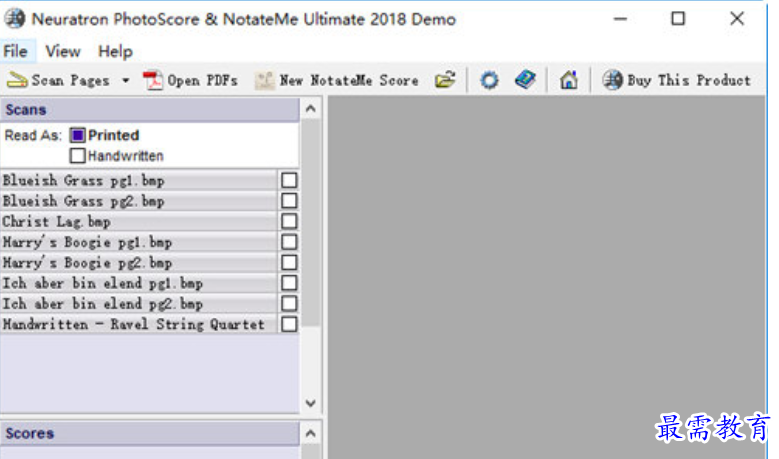Open the File menu
Screen dimensions: 779x459
(15, 51)
